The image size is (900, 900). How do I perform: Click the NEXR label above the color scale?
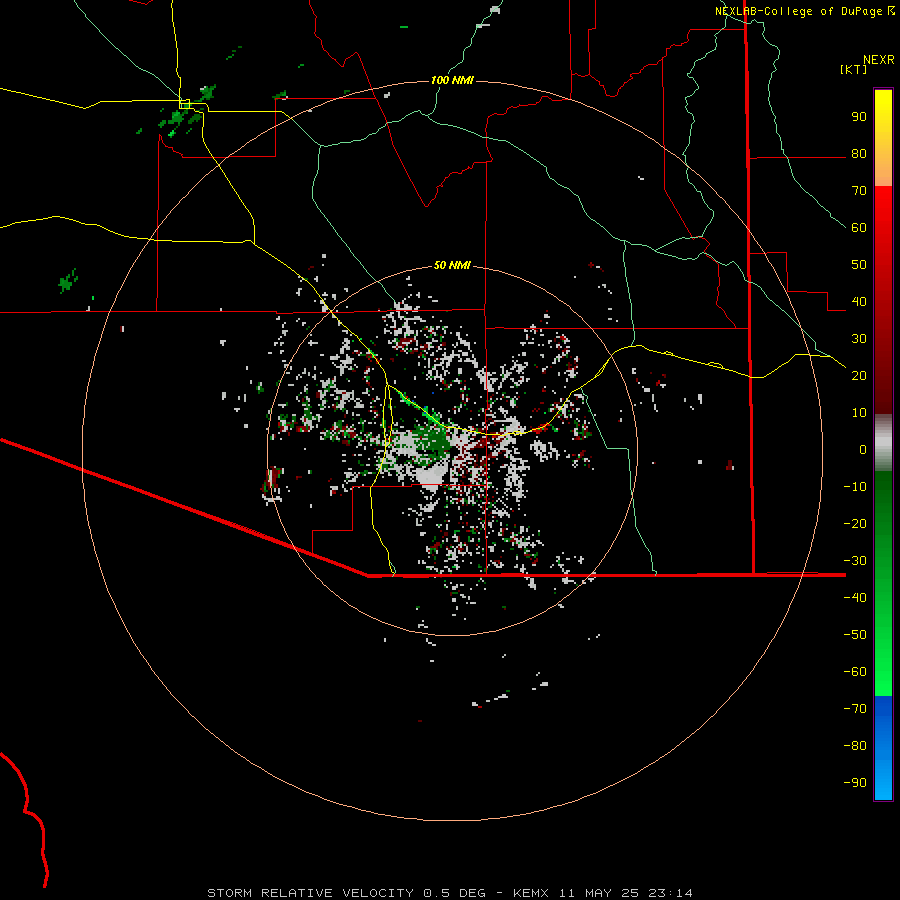(879, 60)
